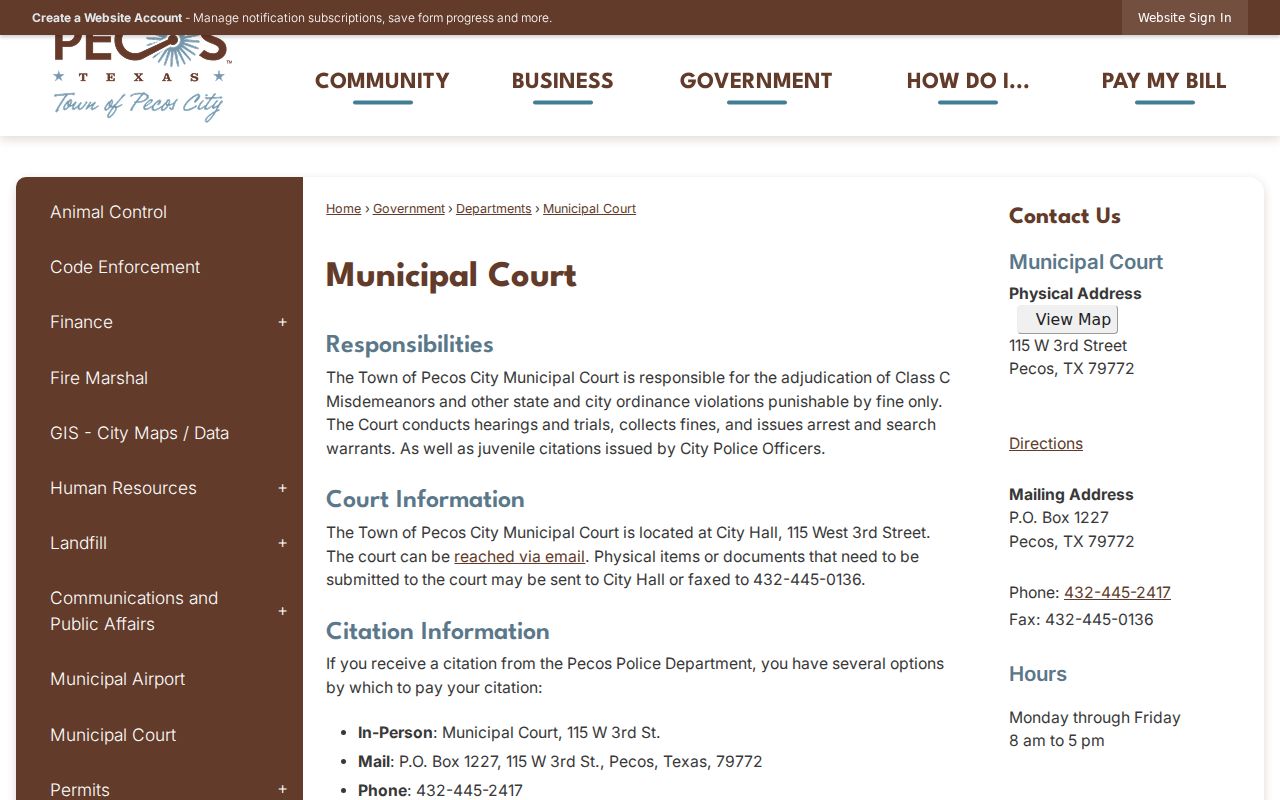The image size is (1280, 800).
Task: Open Animal Control in sidebar
Action: pyautogui.click(x=108, y=212)
